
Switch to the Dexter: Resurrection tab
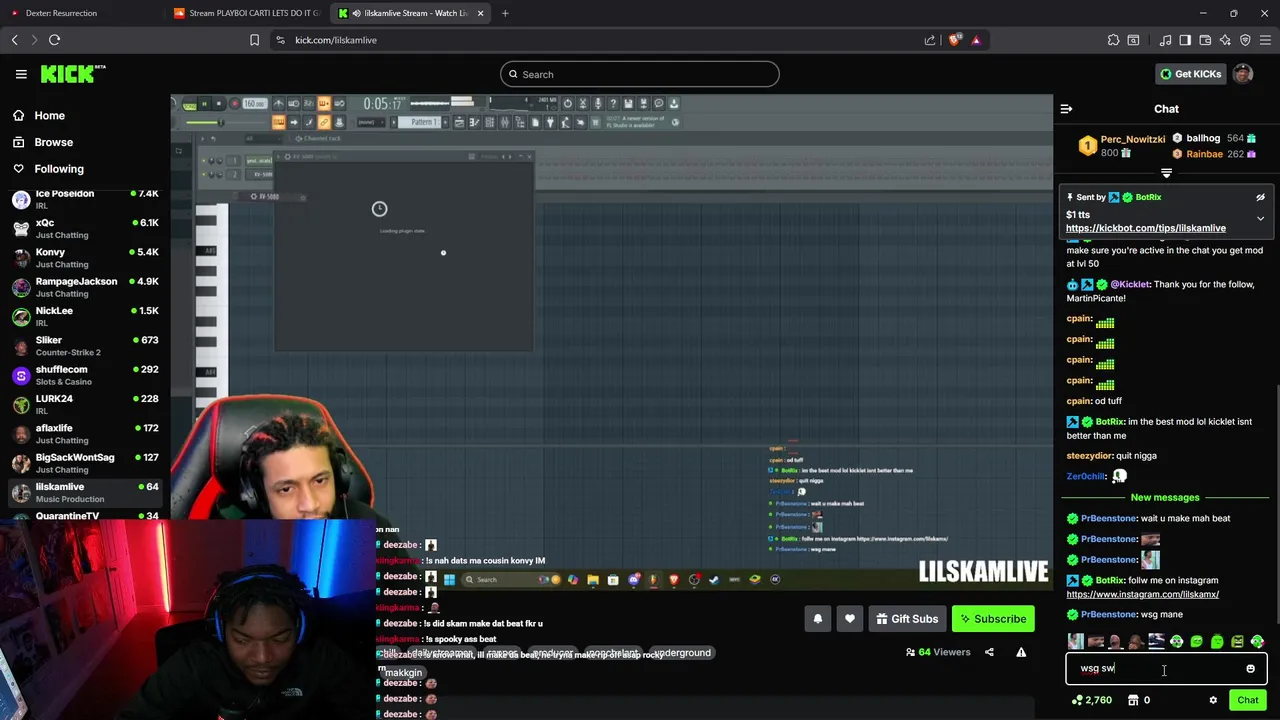(80, 13)
